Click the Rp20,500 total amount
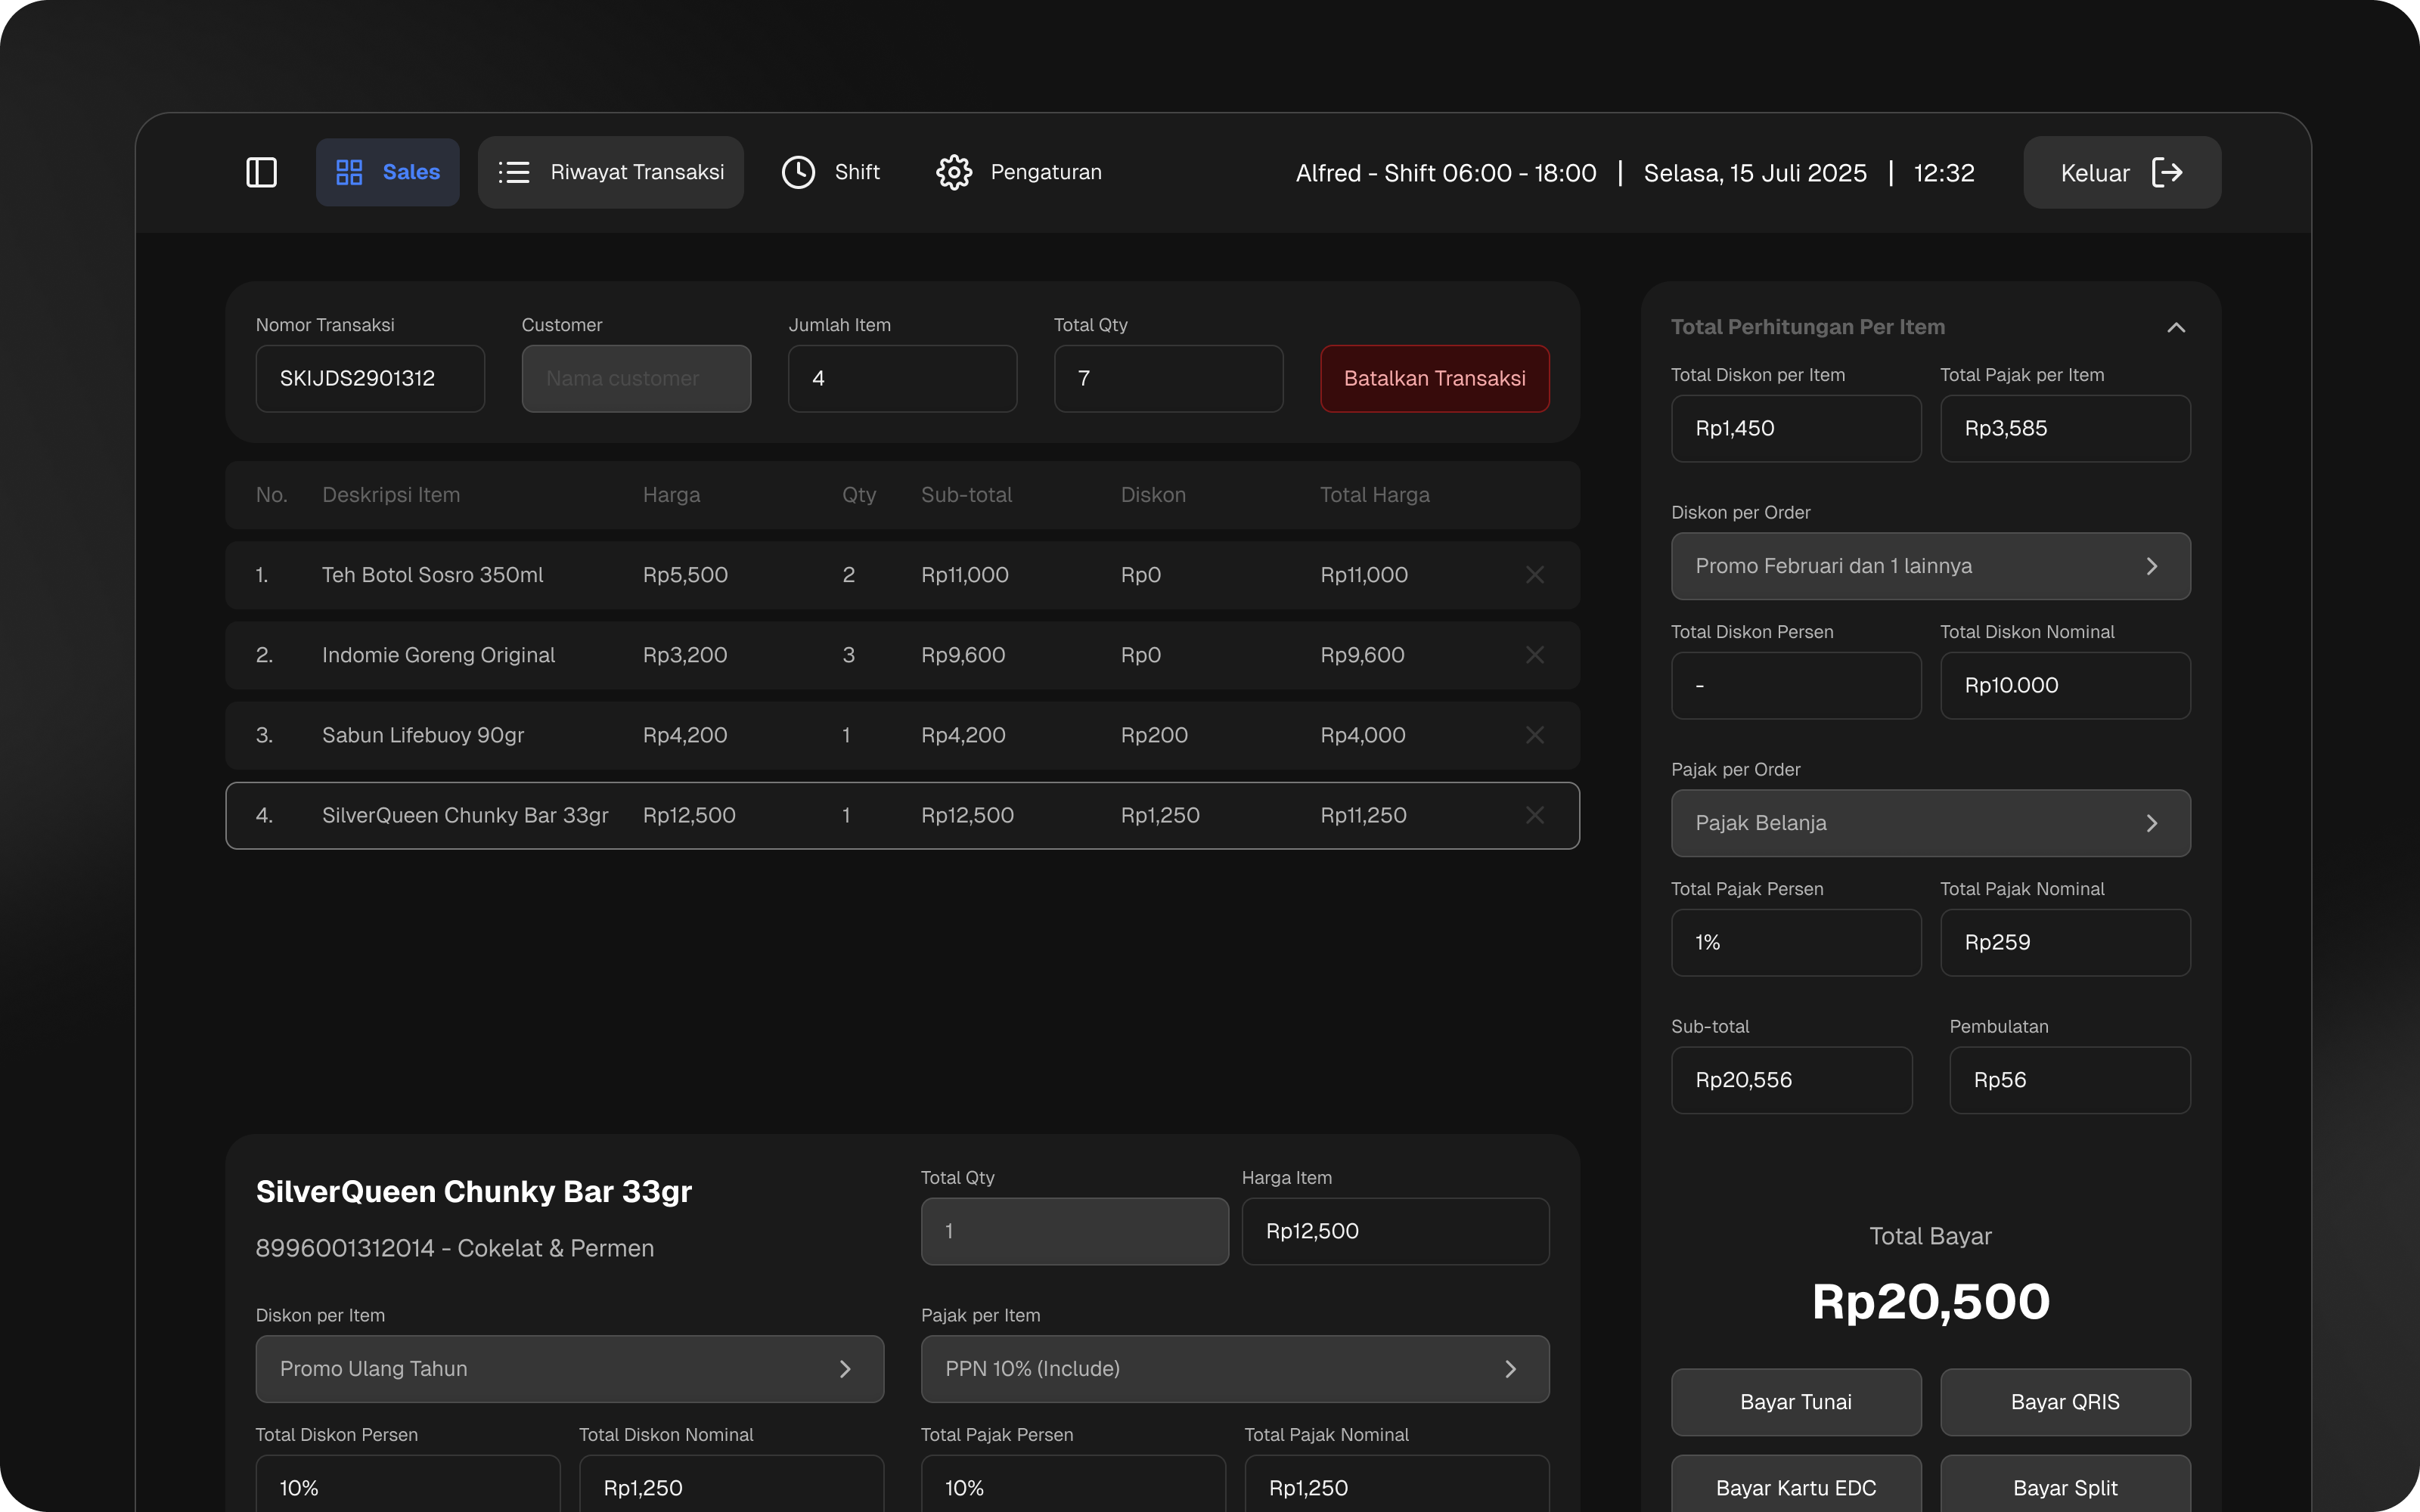The height and width of the screenshot is (1512, 2420). coord(1930,1301)
